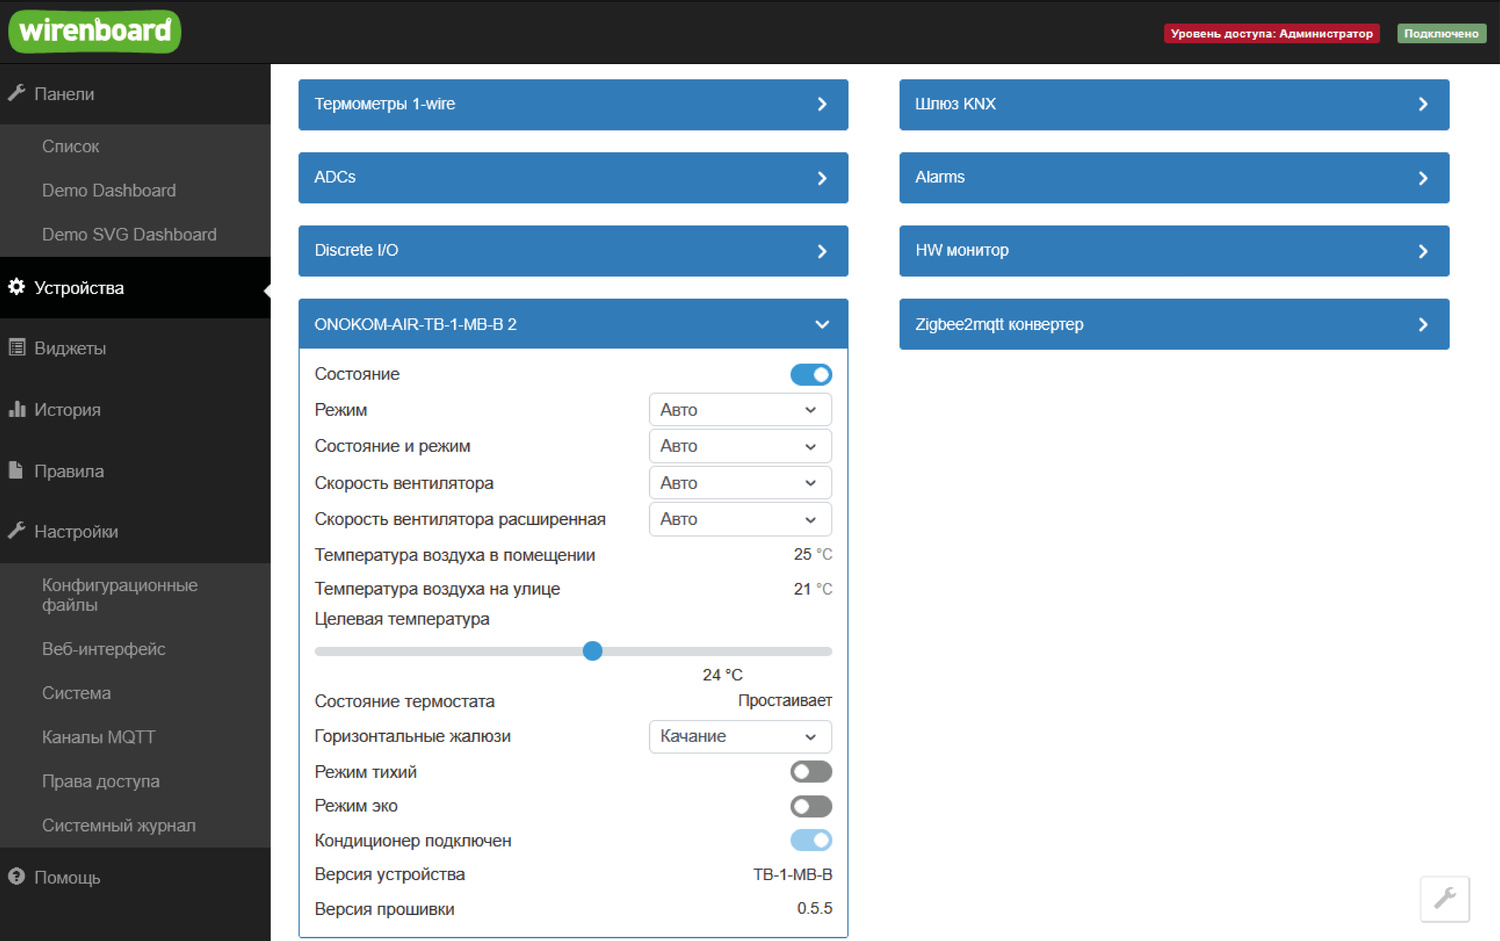
Task: Click the Помощь question mark icon
Action: pos(16,876)
